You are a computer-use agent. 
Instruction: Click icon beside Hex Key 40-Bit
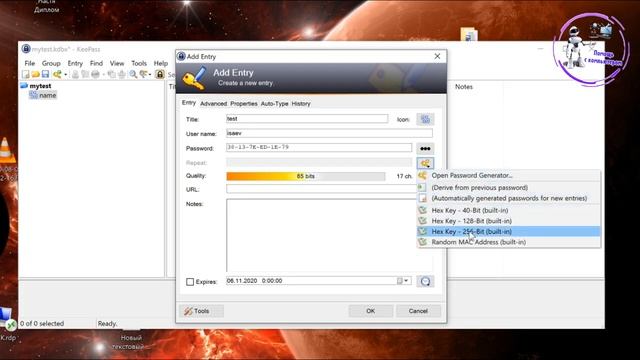click(423, 210)
